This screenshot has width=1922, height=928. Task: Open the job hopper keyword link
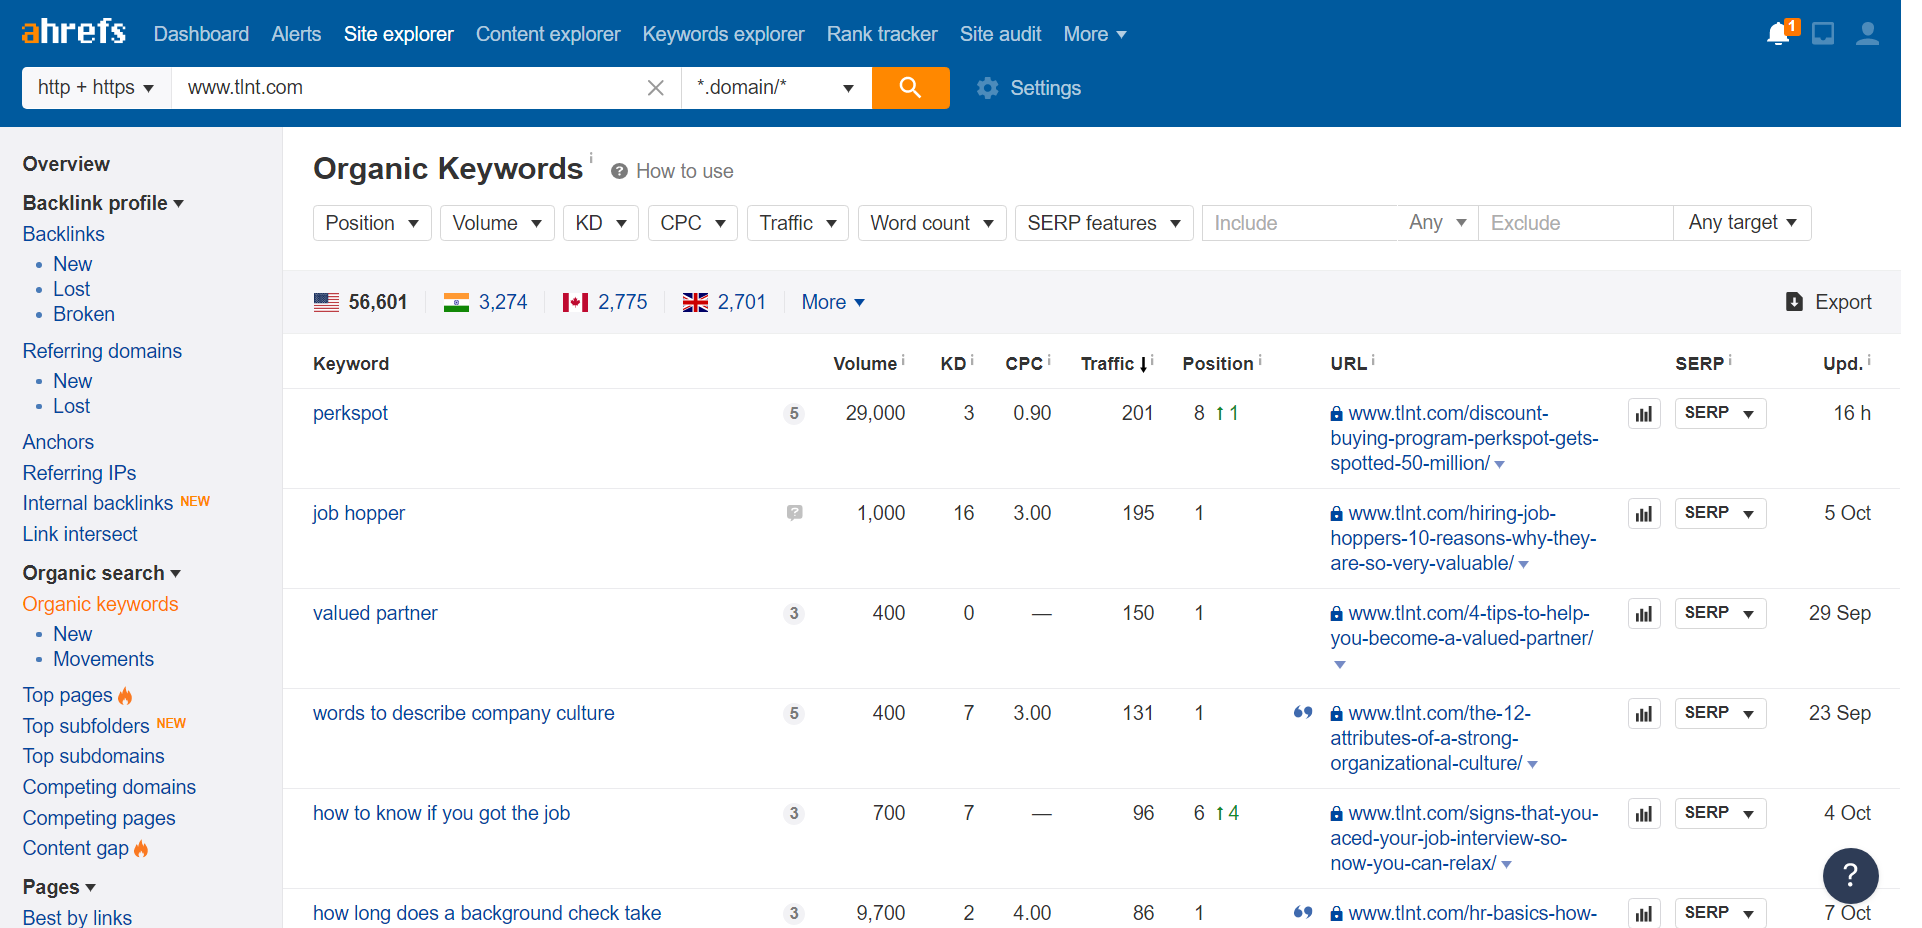point(358,513)
